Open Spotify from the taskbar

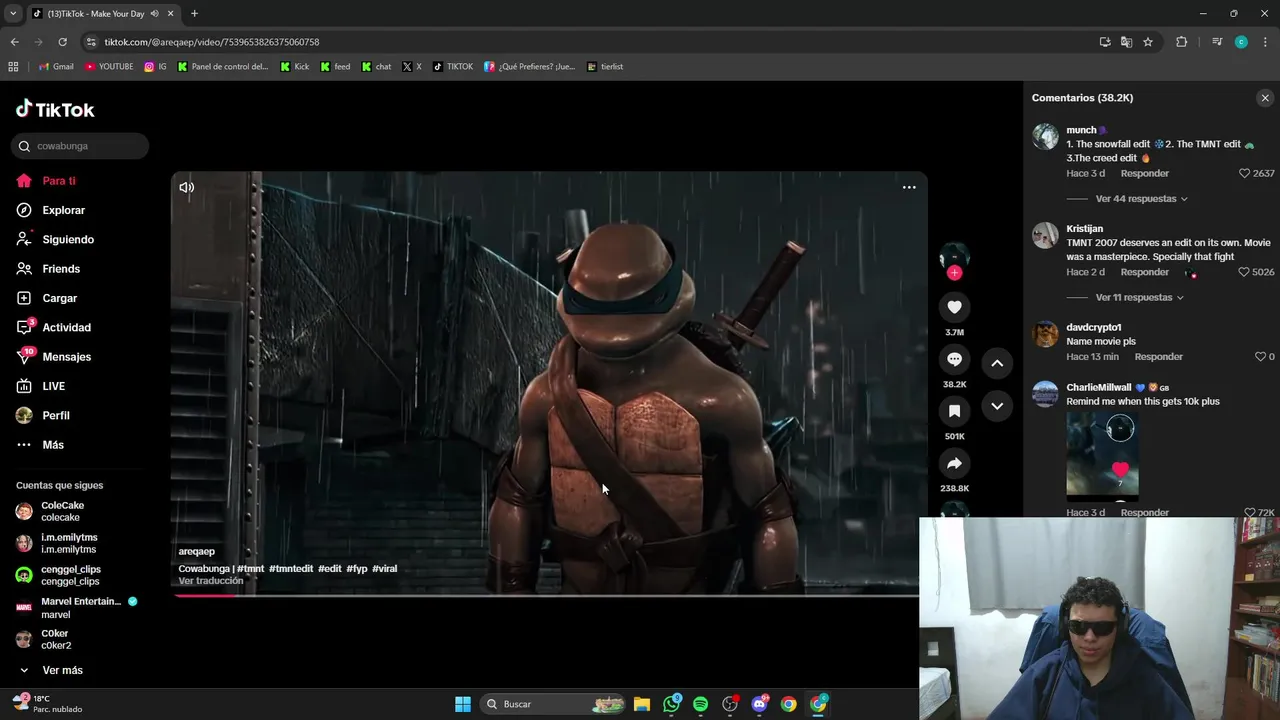point(700,704)
